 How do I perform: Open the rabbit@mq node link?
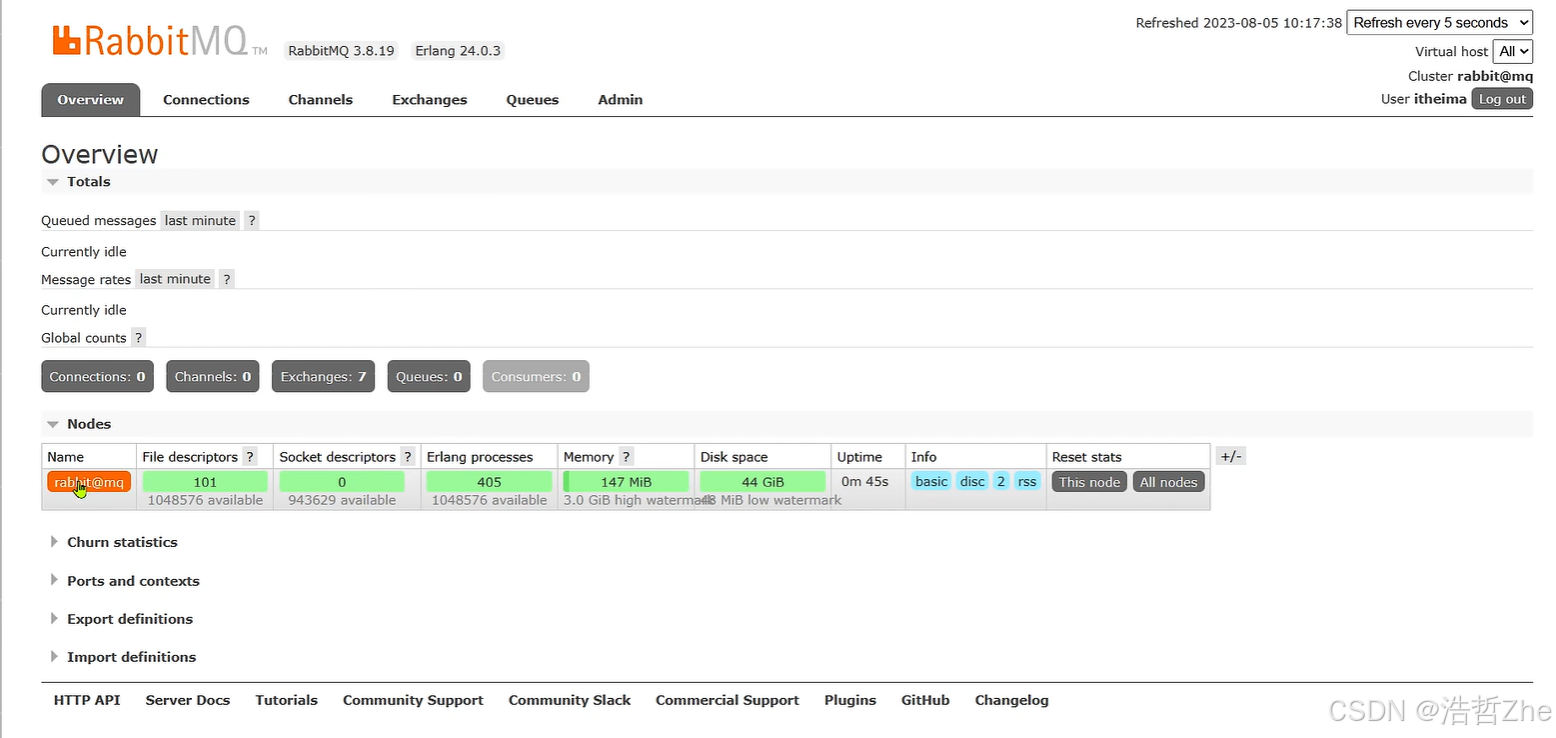[89, 482]
